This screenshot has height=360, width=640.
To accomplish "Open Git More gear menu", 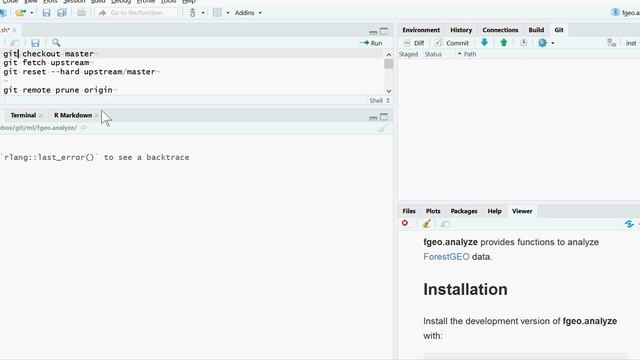I will pos(542,42).
